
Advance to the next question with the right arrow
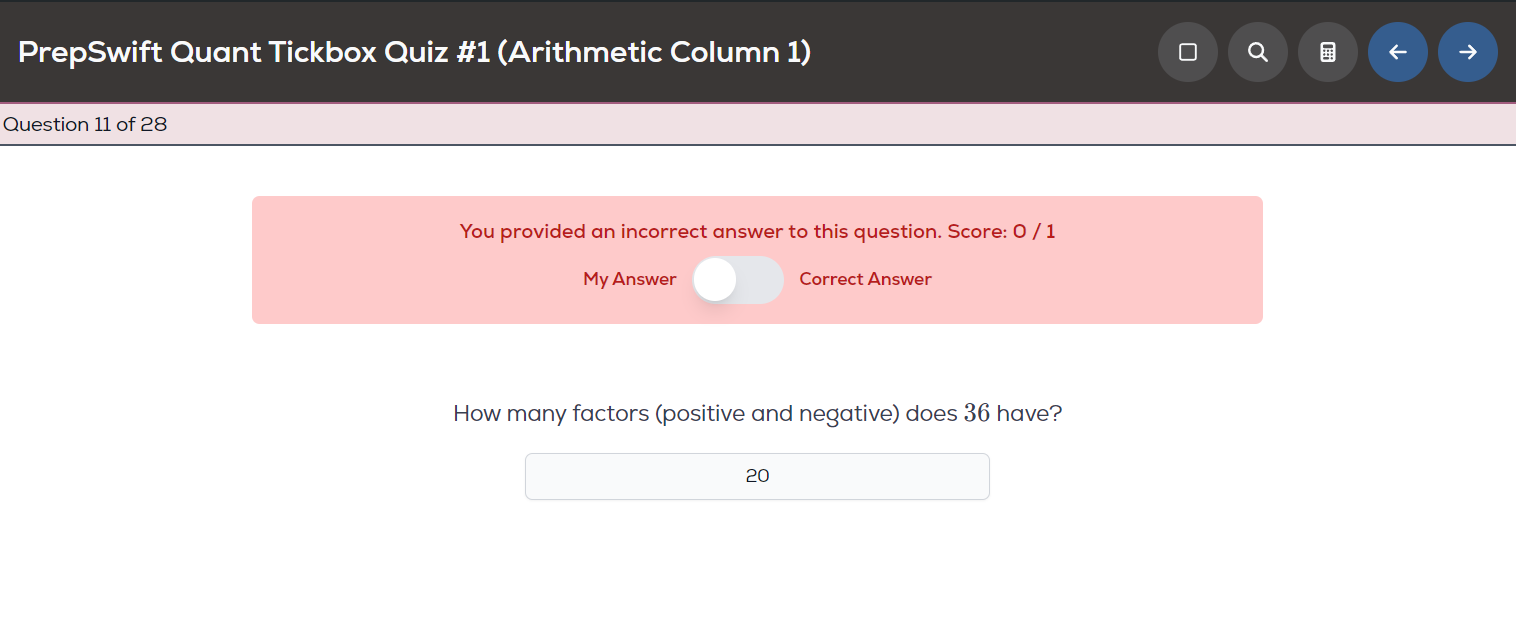pyautogui.click(x=1468, y=52)
